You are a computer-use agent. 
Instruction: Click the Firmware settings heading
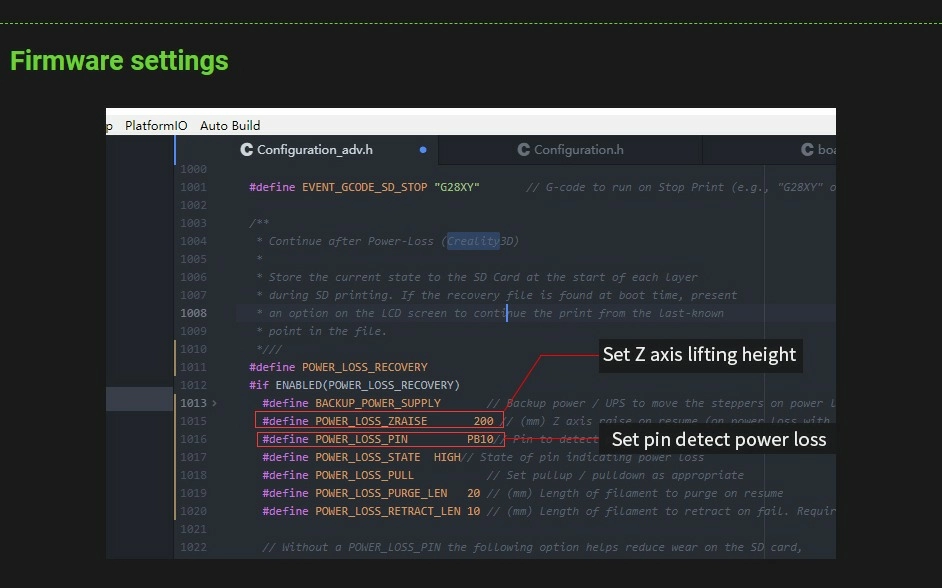(x=119, y=61)
